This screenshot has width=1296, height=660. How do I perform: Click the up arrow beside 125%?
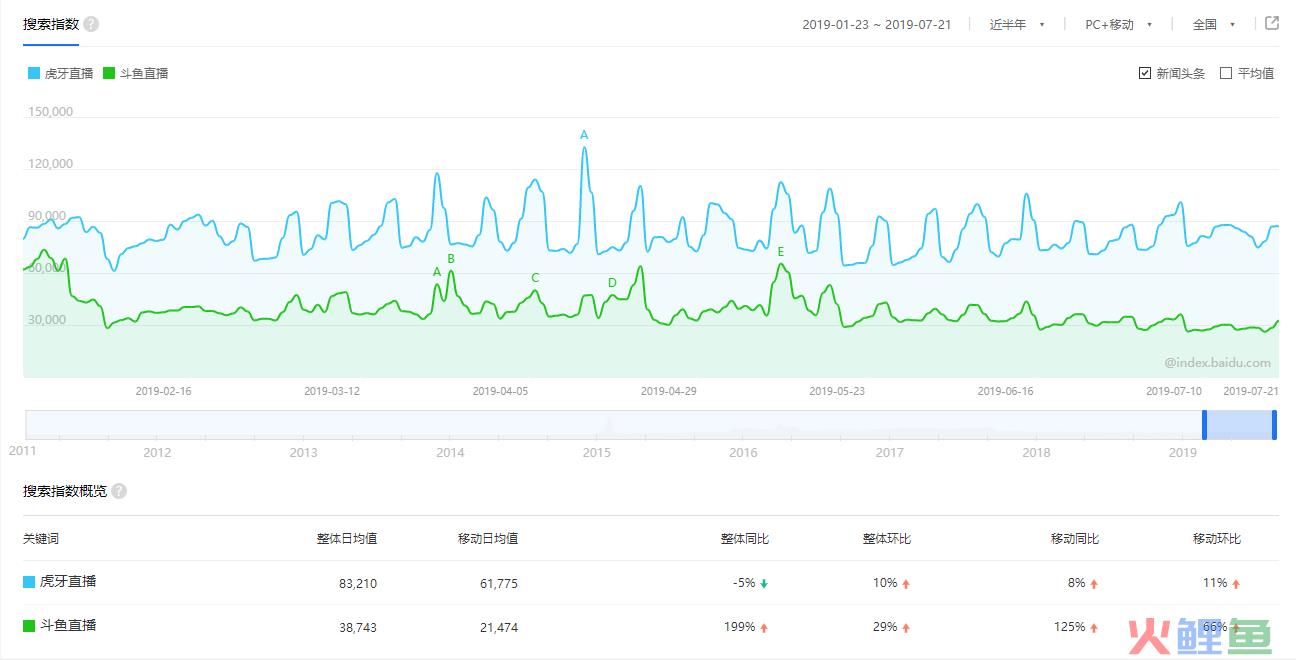pos(1094,628)
